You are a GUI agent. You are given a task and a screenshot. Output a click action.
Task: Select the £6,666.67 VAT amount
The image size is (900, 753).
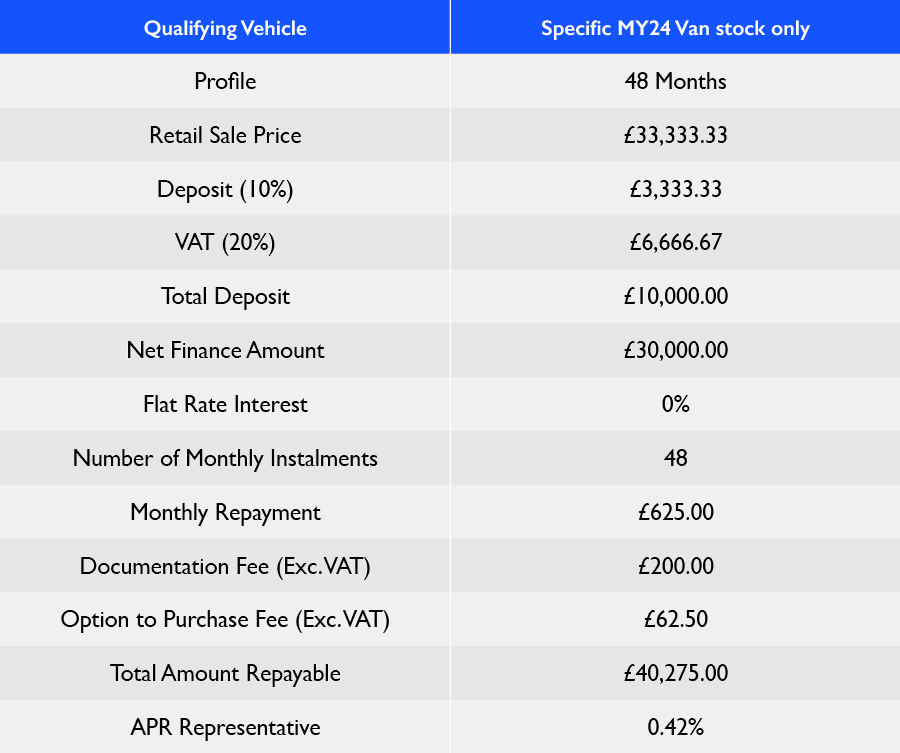pos(675,243)
